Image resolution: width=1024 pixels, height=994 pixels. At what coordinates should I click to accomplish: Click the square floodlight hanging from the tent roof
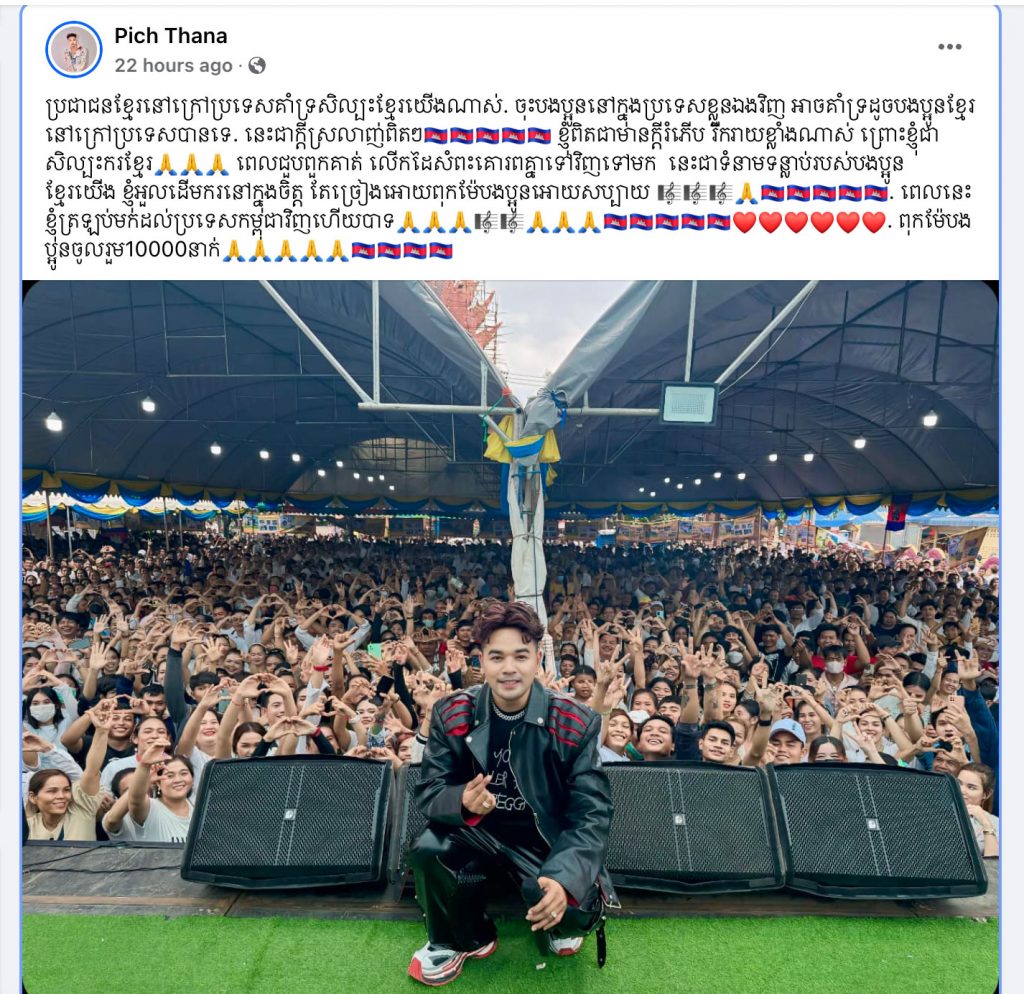point(688,404)
